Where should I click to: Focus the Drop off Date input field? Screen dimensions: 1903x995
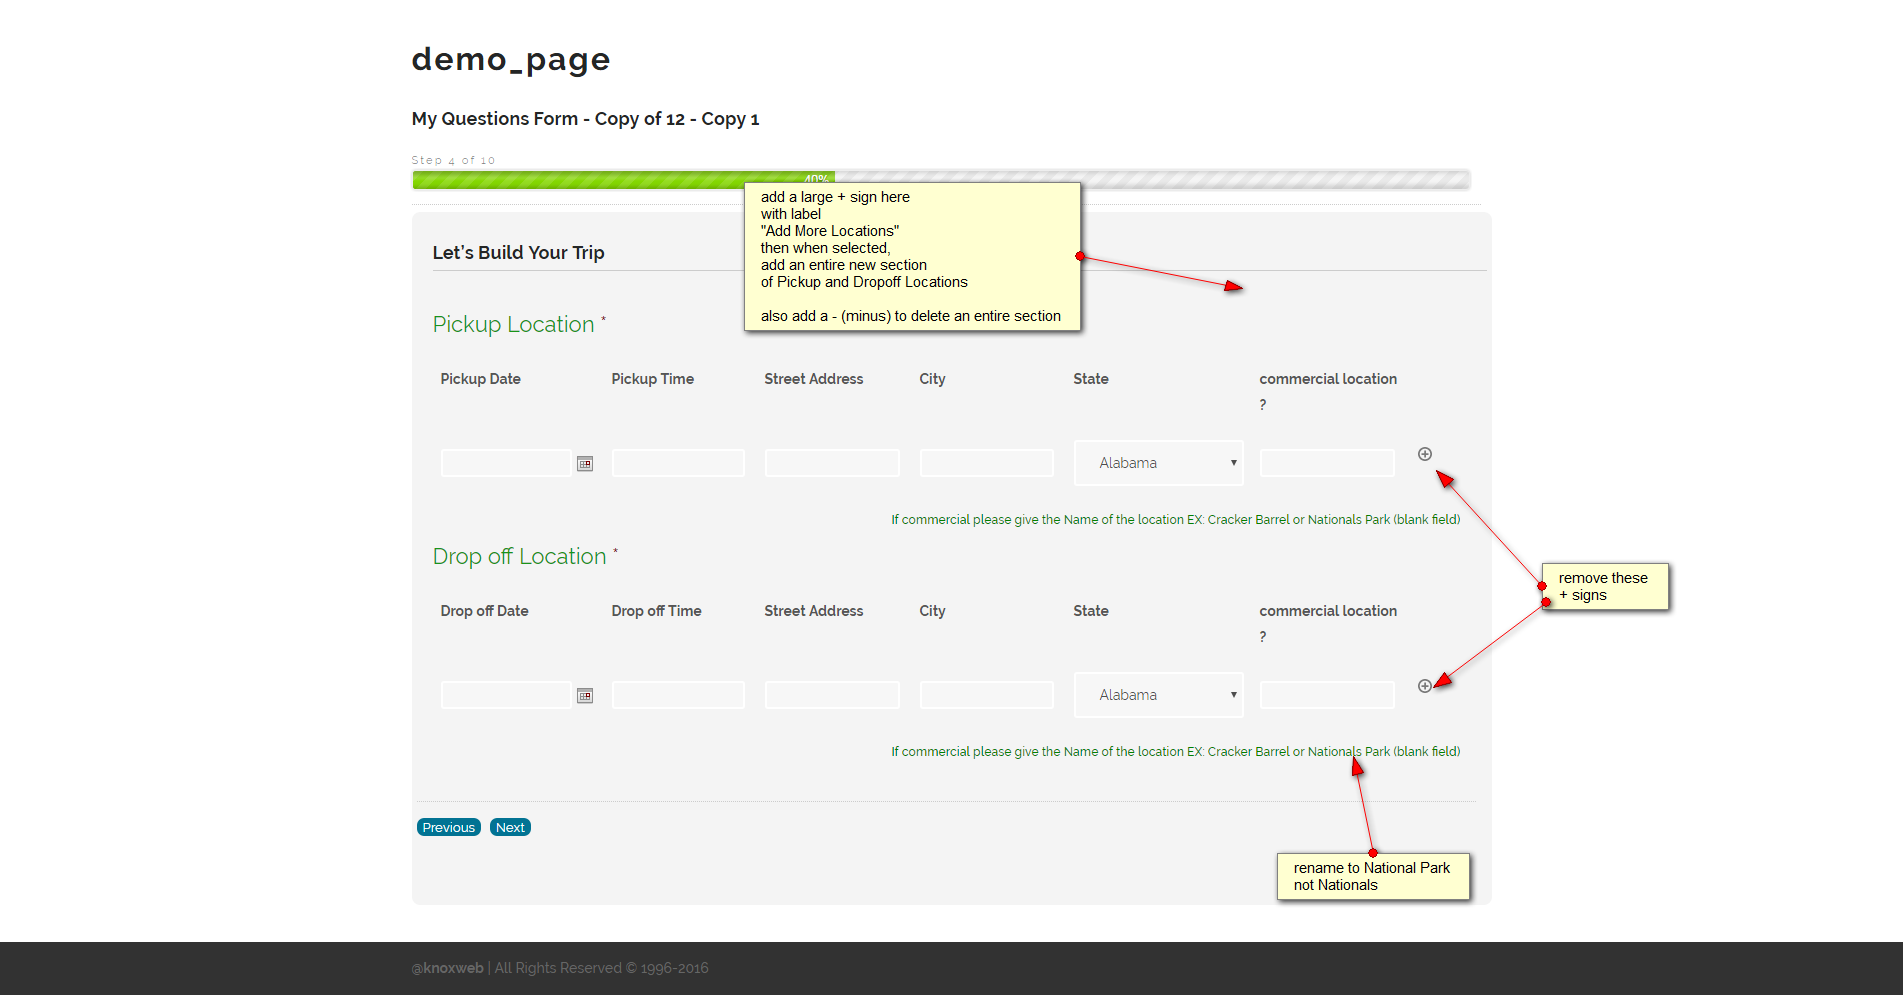pos(506,695)
